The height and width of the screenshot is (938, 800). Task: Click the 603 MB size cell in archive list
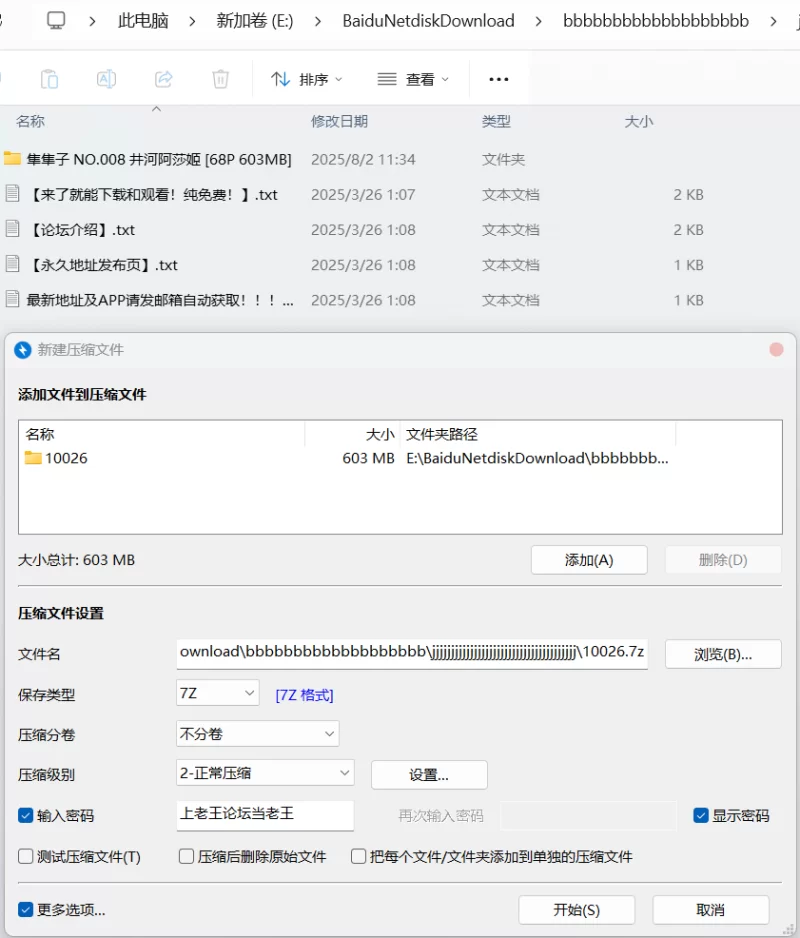pyautogui.click(x=368, y=458)
